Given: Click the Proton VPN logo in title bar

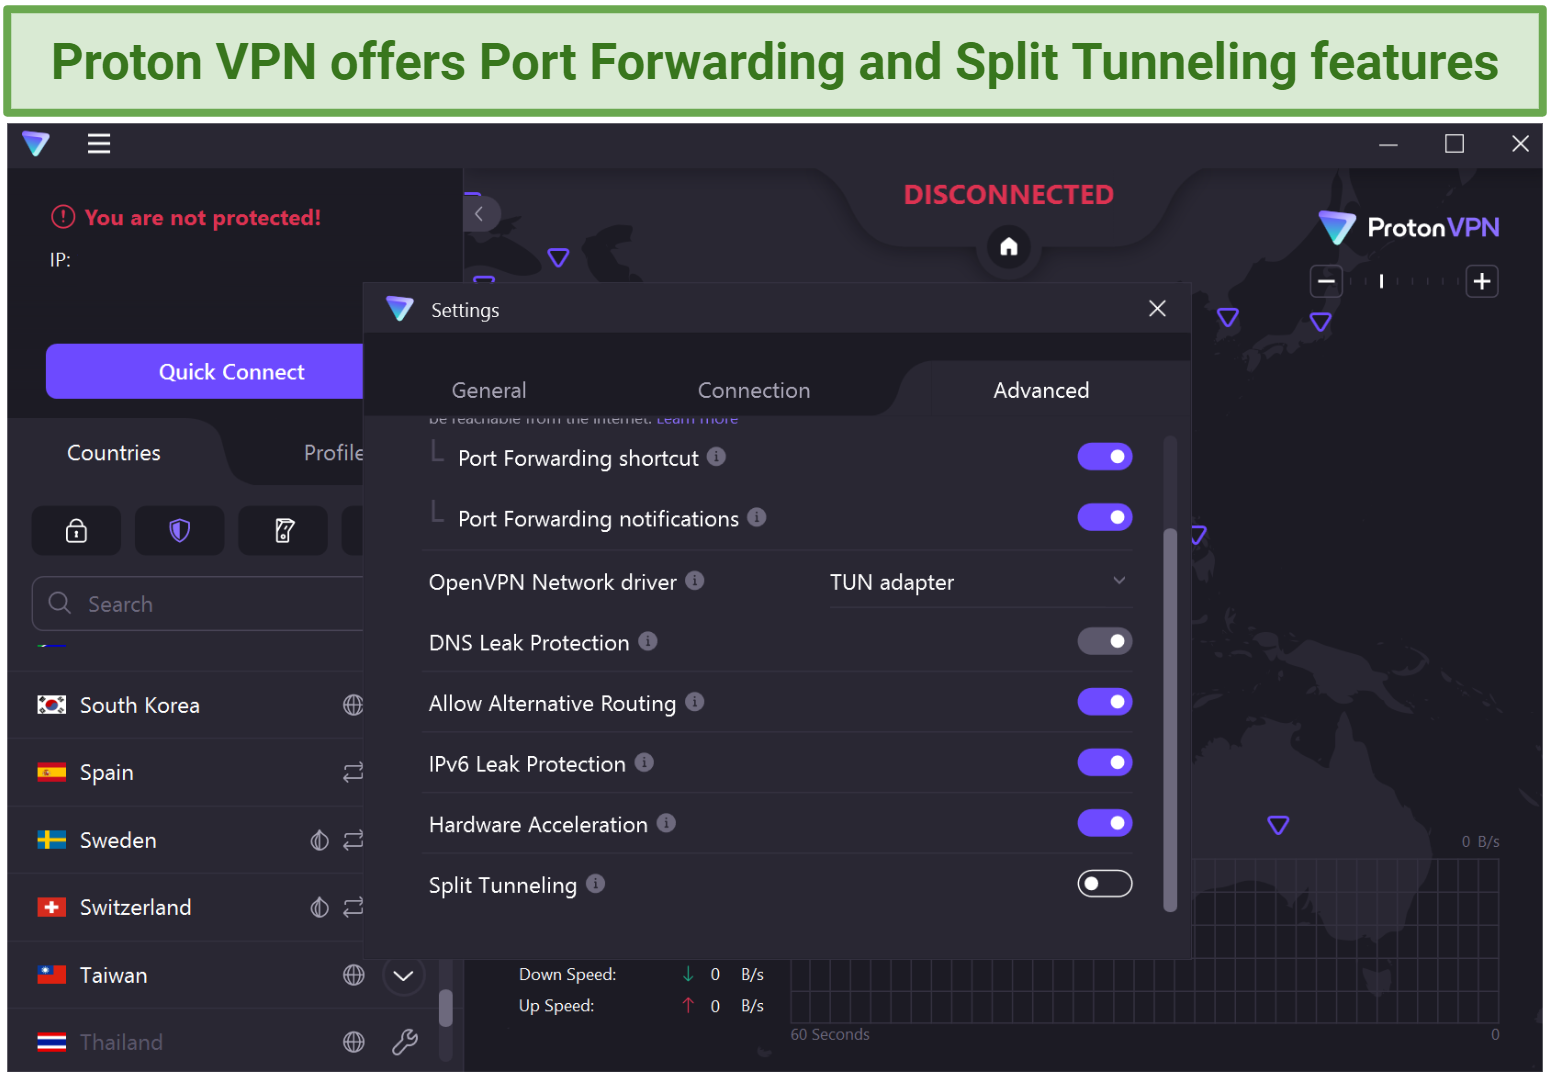Looking at the screenshot, I should [x=36, y=143].
